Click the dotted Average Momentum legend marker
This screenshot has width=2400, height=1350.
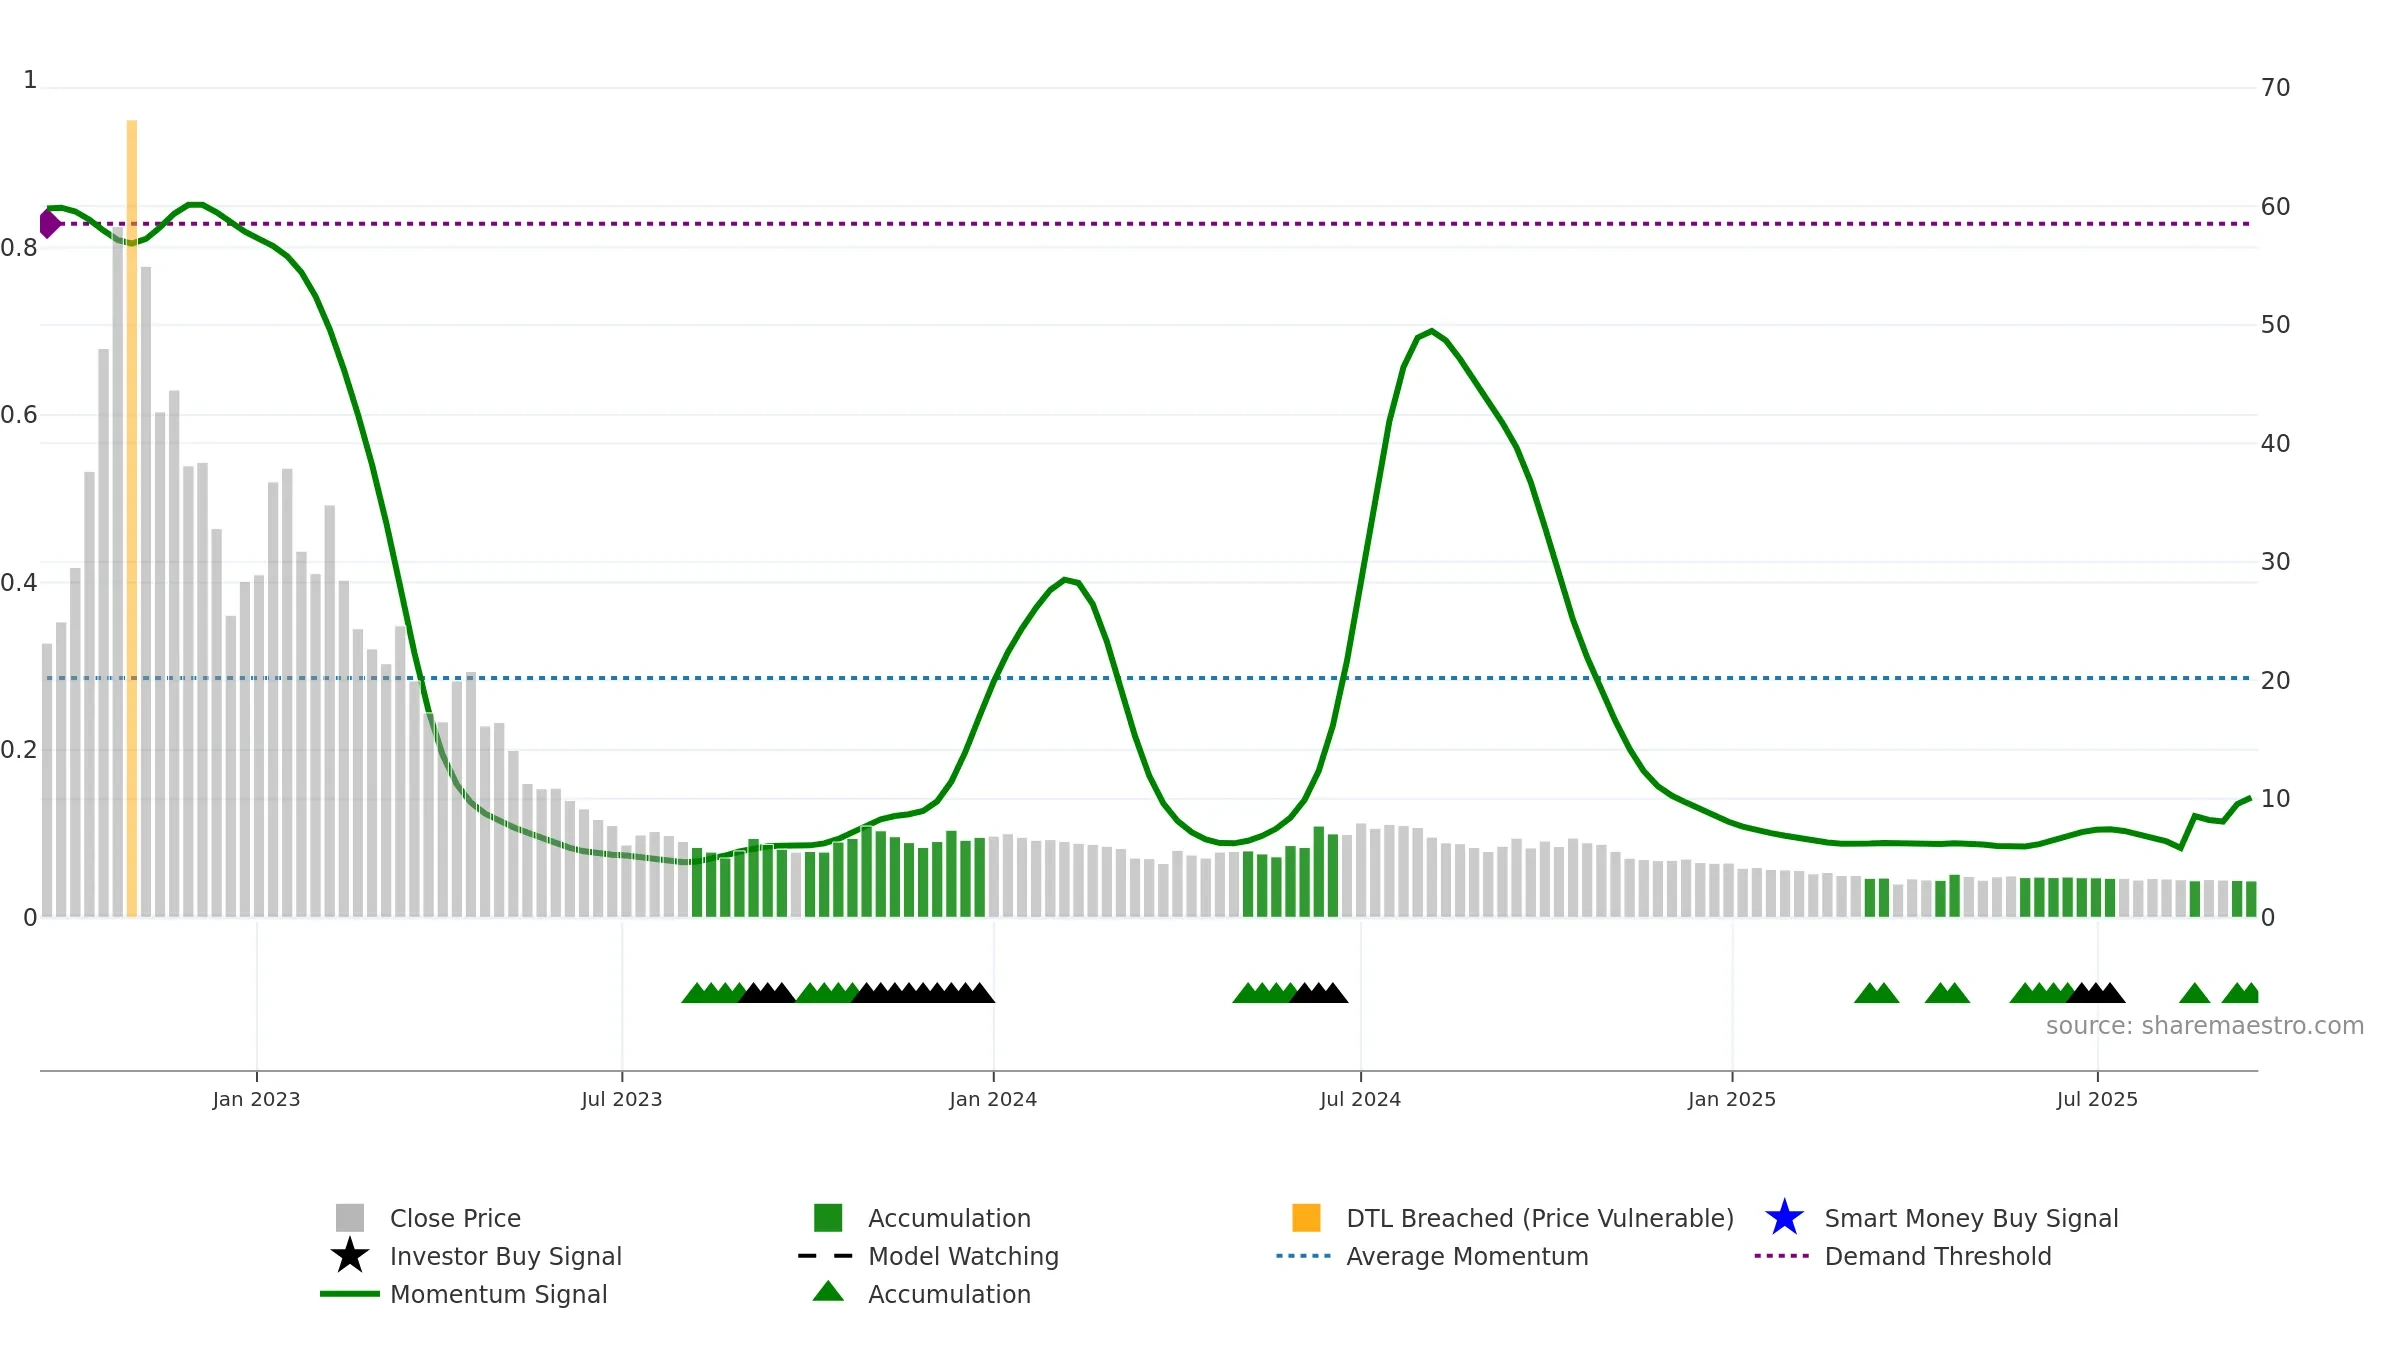coord(1304,1255)
